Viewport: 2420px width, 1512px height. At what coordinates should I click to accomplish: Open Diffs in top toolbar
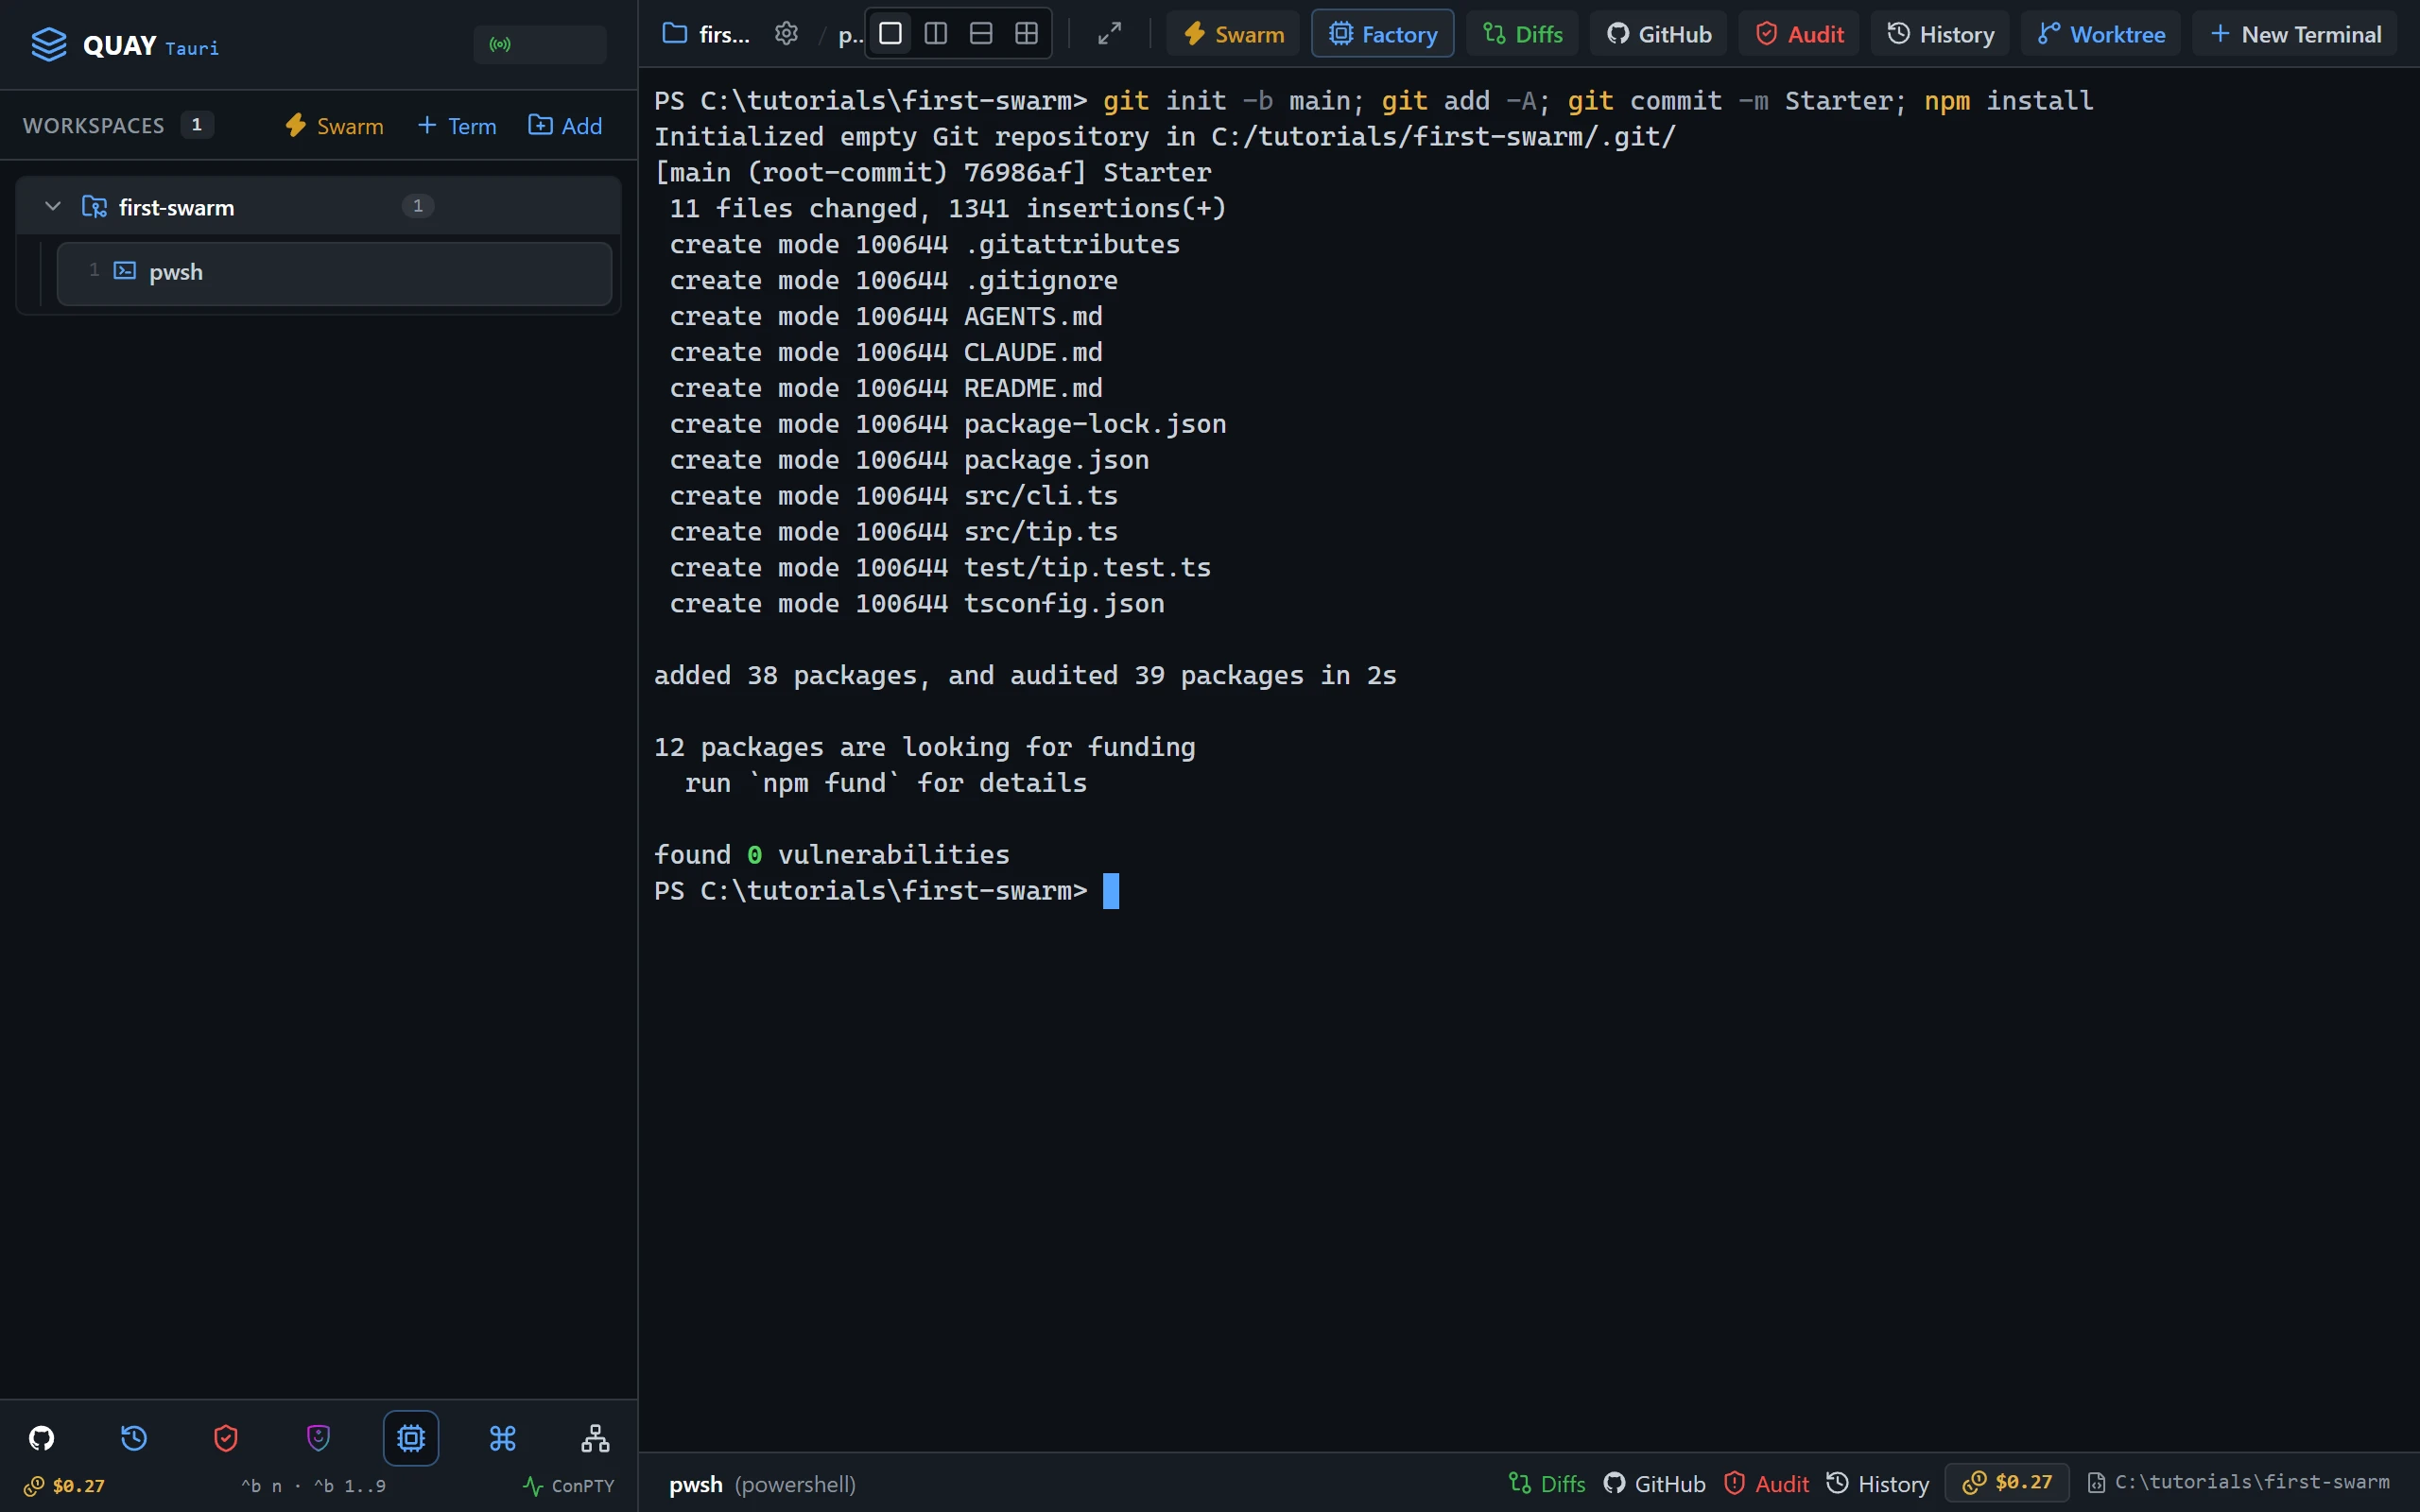(1522, 34)
